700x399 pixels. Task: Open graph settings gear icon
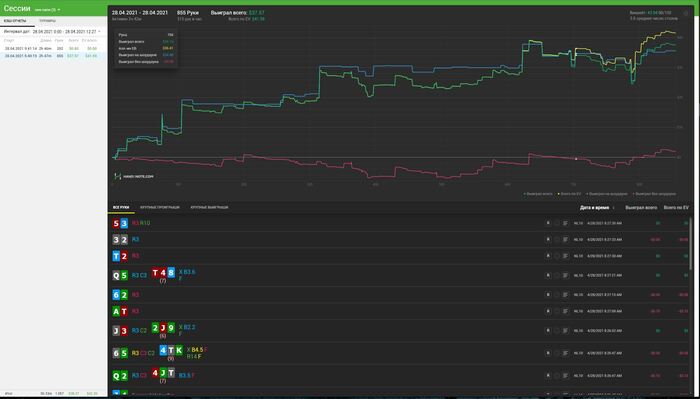click(686, 13)
